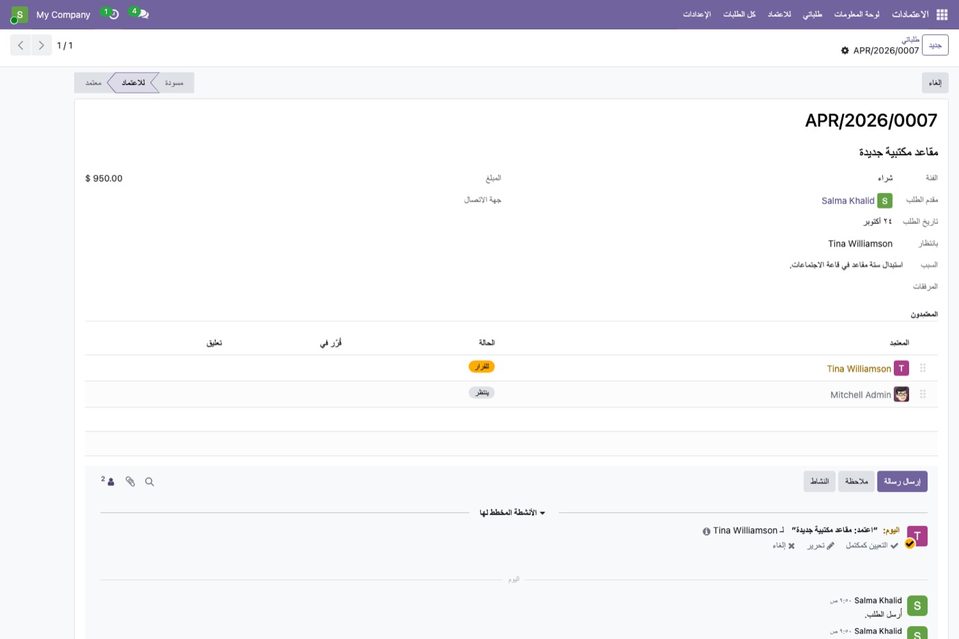Viewport: 959px width, 639px height.
Task: Open the كل الطلبات menu item
Action: pyautogui.click(x=739, y=14)
